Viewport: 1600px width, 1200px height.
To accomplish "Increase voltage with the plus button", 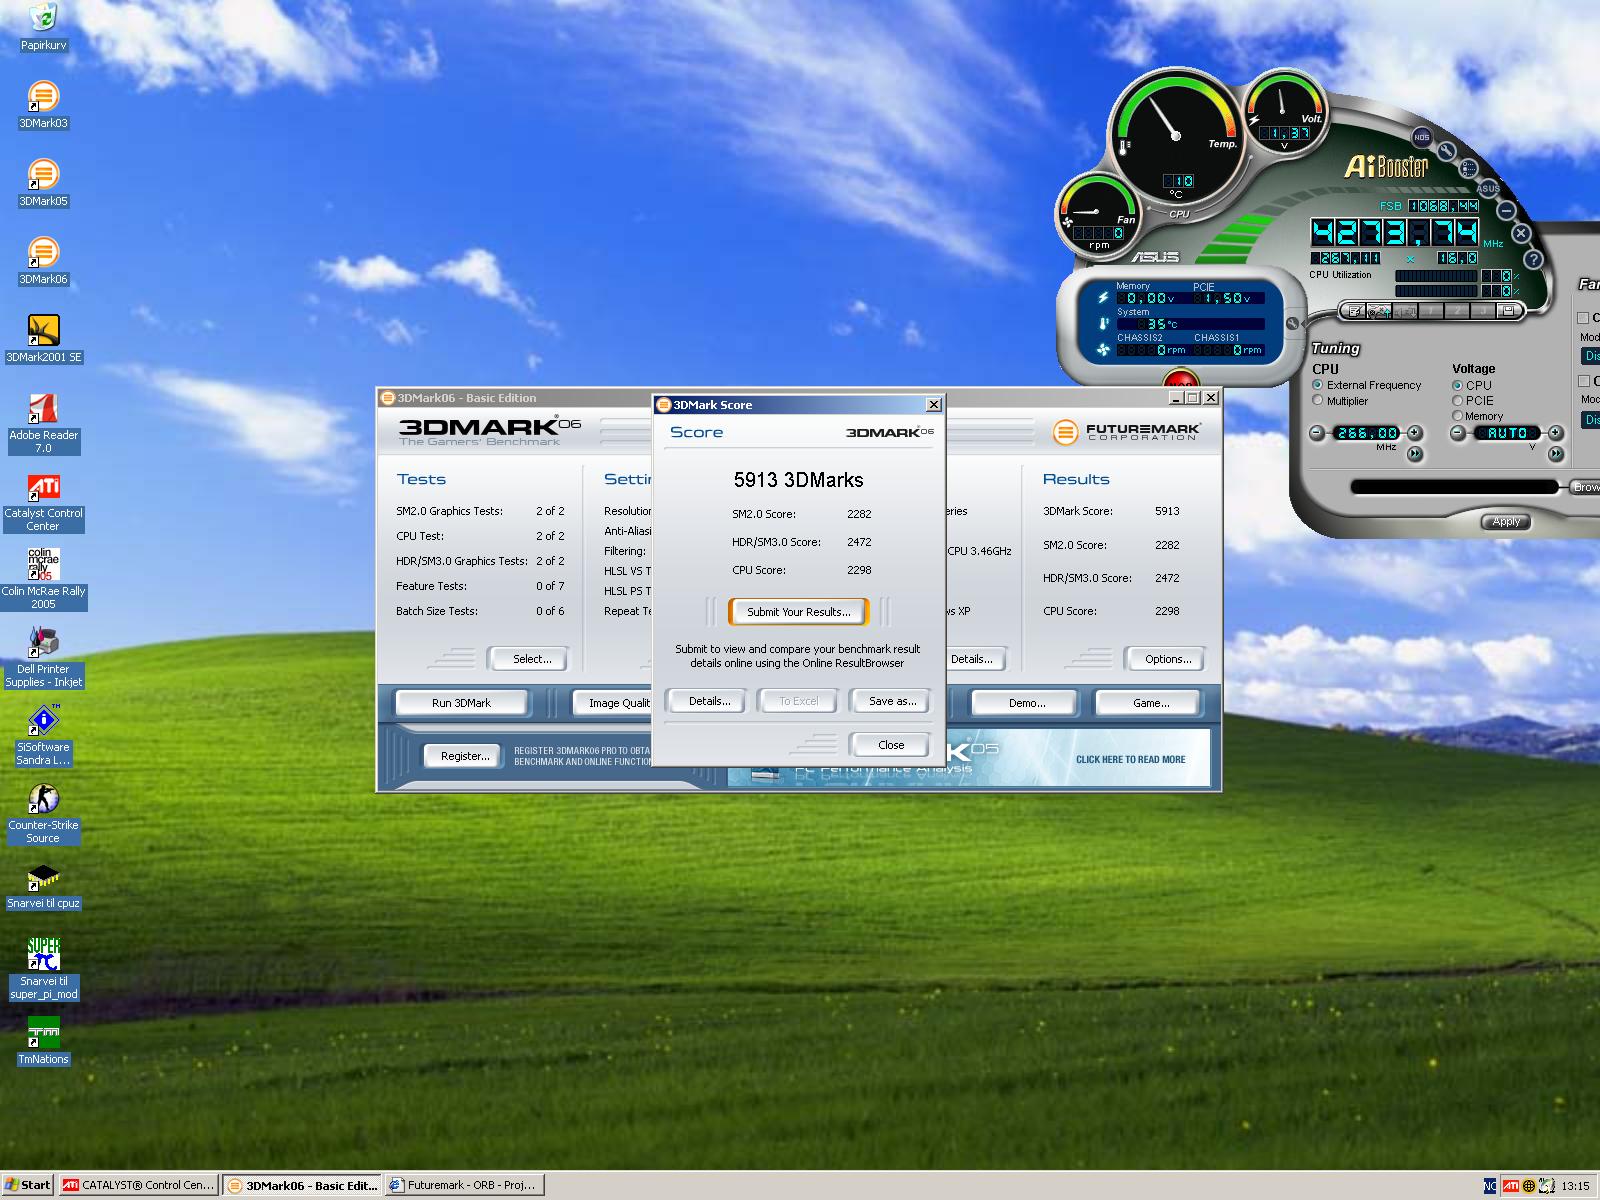I will [x=1555, y=433].
